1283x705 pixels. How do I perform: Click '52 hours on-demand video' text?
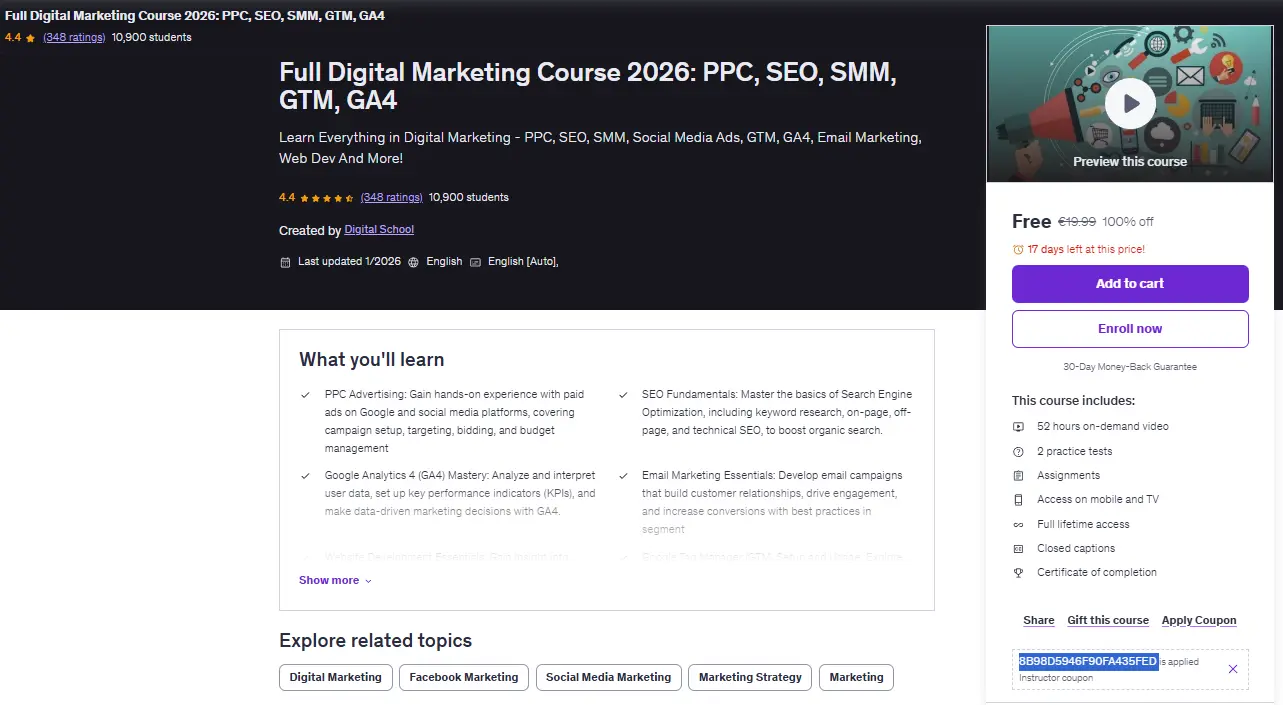tap(1102, 426)
